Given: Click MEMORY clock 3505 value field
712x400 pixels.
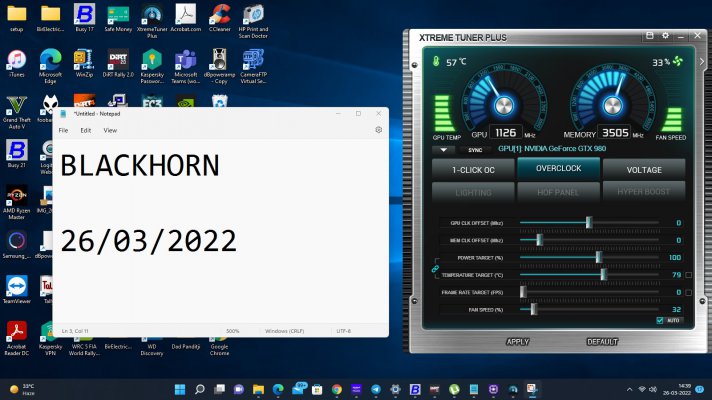Looking at the screenshot, I should pos(615,133).
